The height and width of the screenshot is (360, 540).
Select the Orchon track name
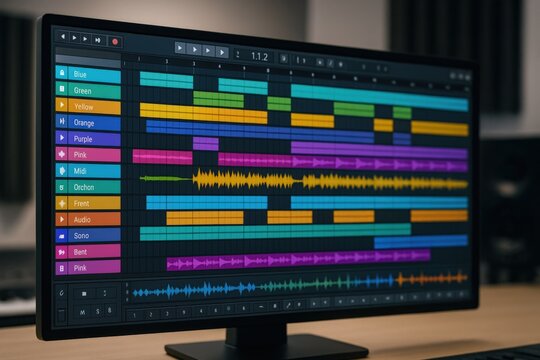tap(84, 187)
